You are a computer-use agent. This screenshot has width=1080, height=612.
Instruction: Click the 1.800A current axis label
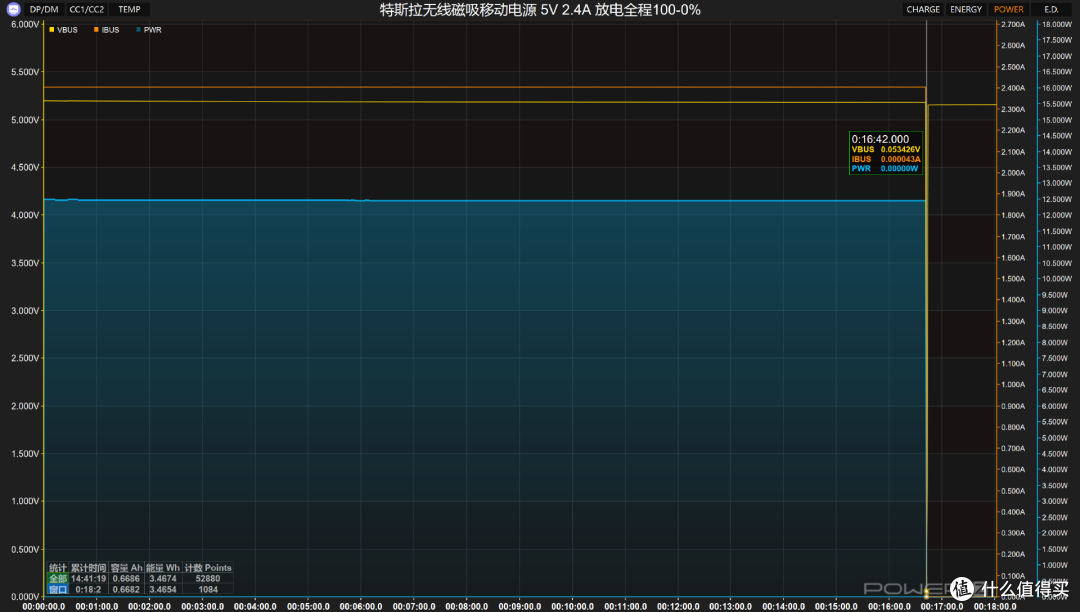click(1012, 215)
